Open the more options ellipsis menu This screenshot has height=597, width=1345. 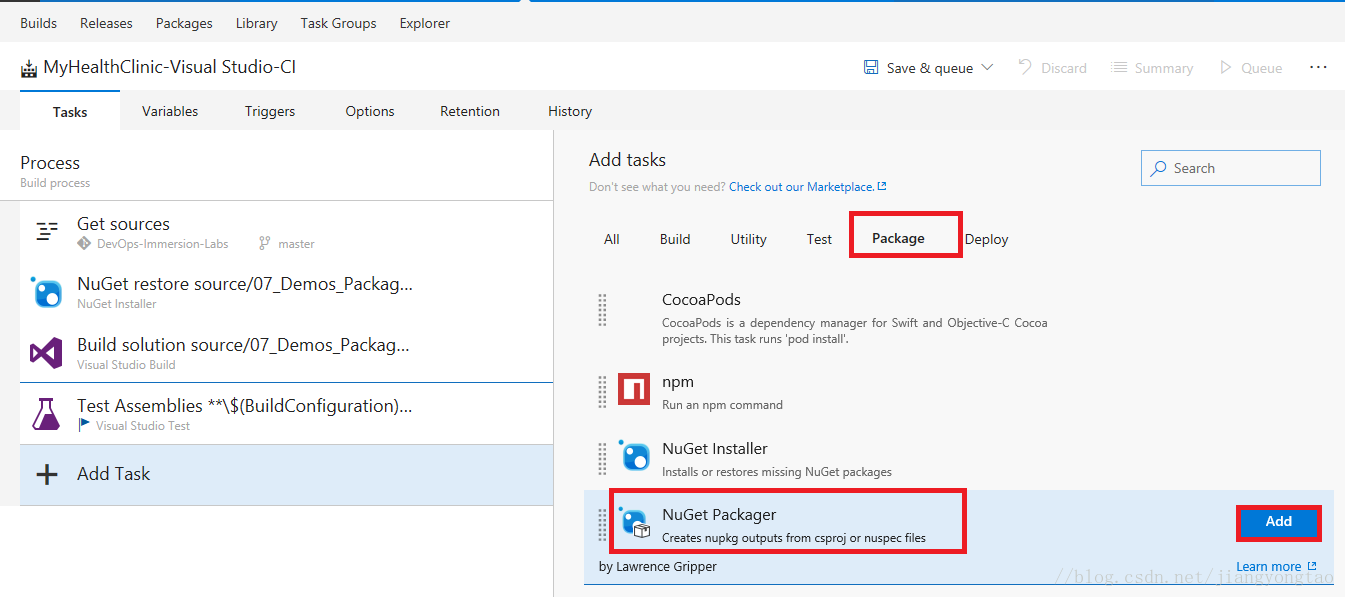pos(1318,67)
